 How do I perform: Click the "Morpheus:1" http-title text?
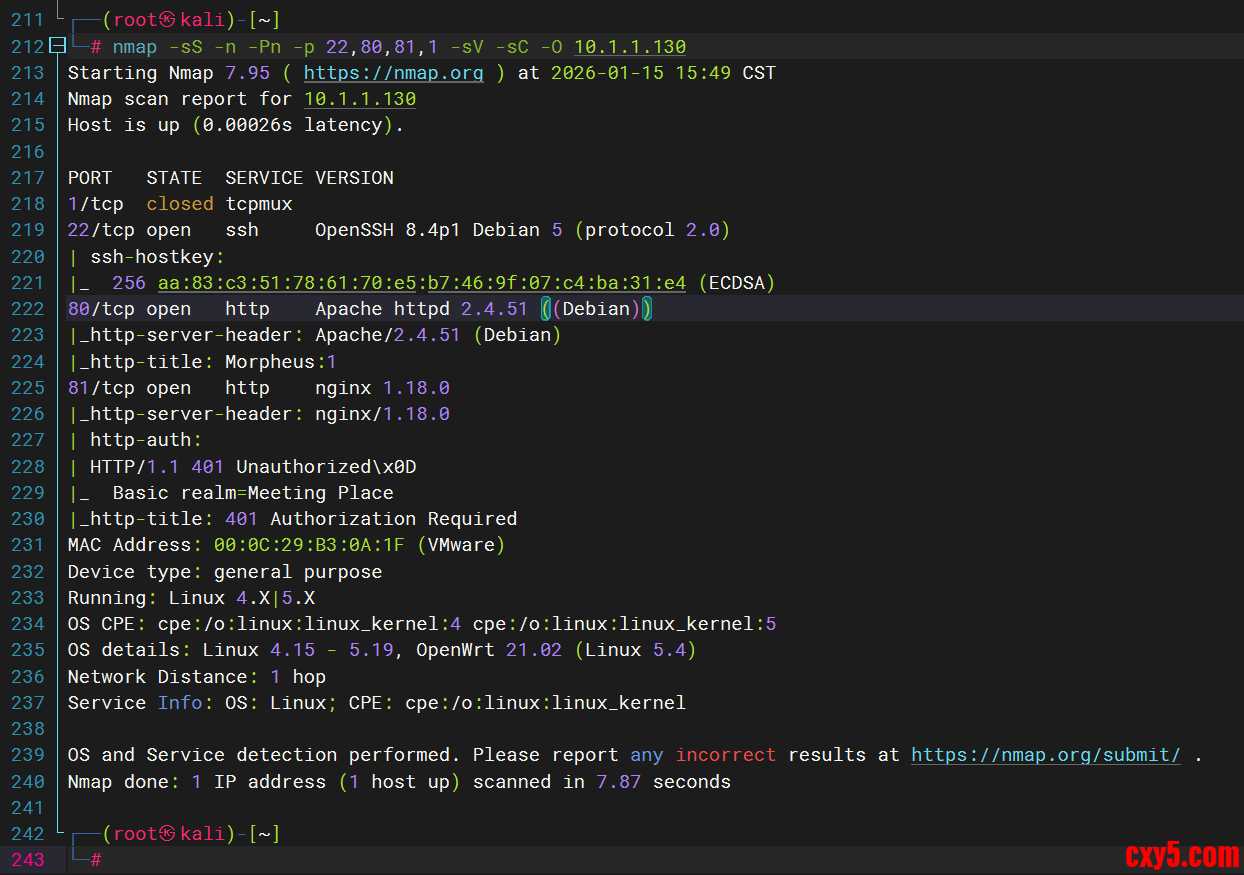280,362
